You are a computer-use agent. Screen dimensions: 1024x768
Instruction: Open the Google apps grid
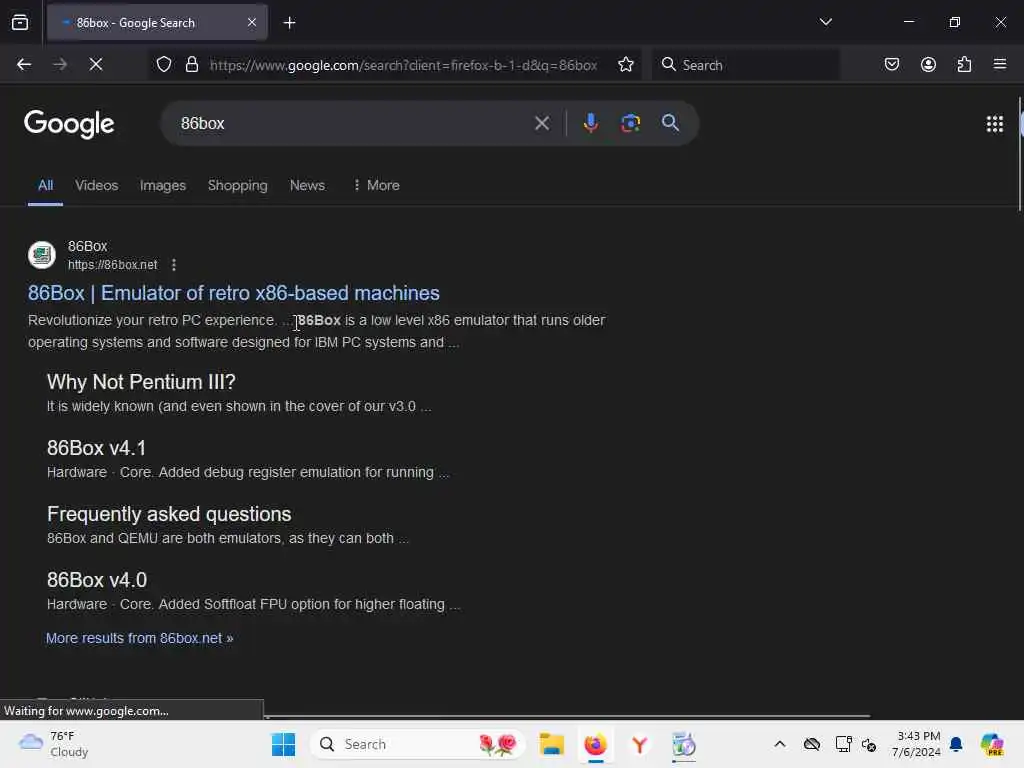(x=995, y=123)
